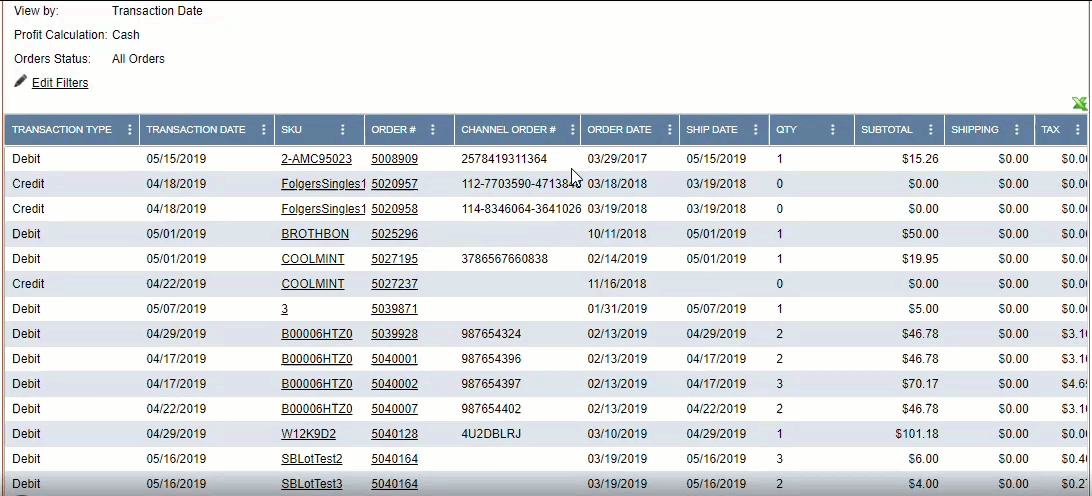Image resolution: width=1092 pixels, height=496 pixels.
Task: Sort by Shipping column header
Action: tap(974, 130)
